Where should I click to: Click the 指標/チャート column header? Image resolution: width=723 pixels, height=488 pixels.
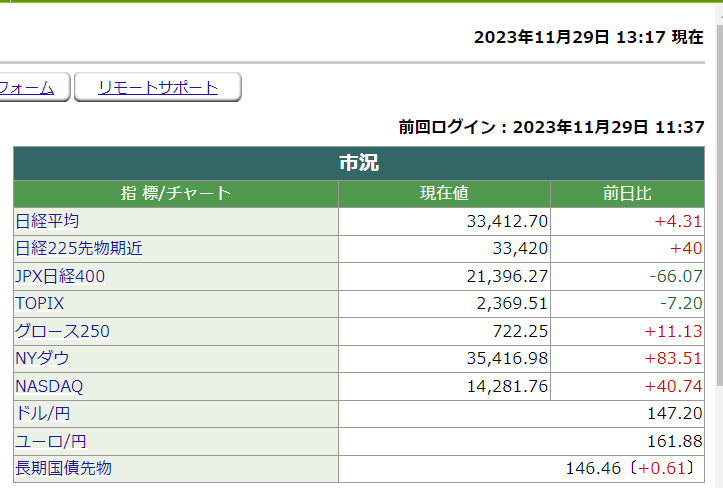(x=176, y=194)
